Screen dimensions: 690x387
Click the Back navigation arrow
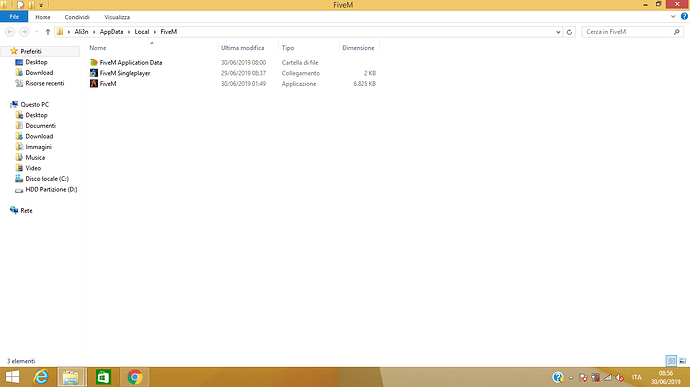pyautogui.click(x=10, y=32)
